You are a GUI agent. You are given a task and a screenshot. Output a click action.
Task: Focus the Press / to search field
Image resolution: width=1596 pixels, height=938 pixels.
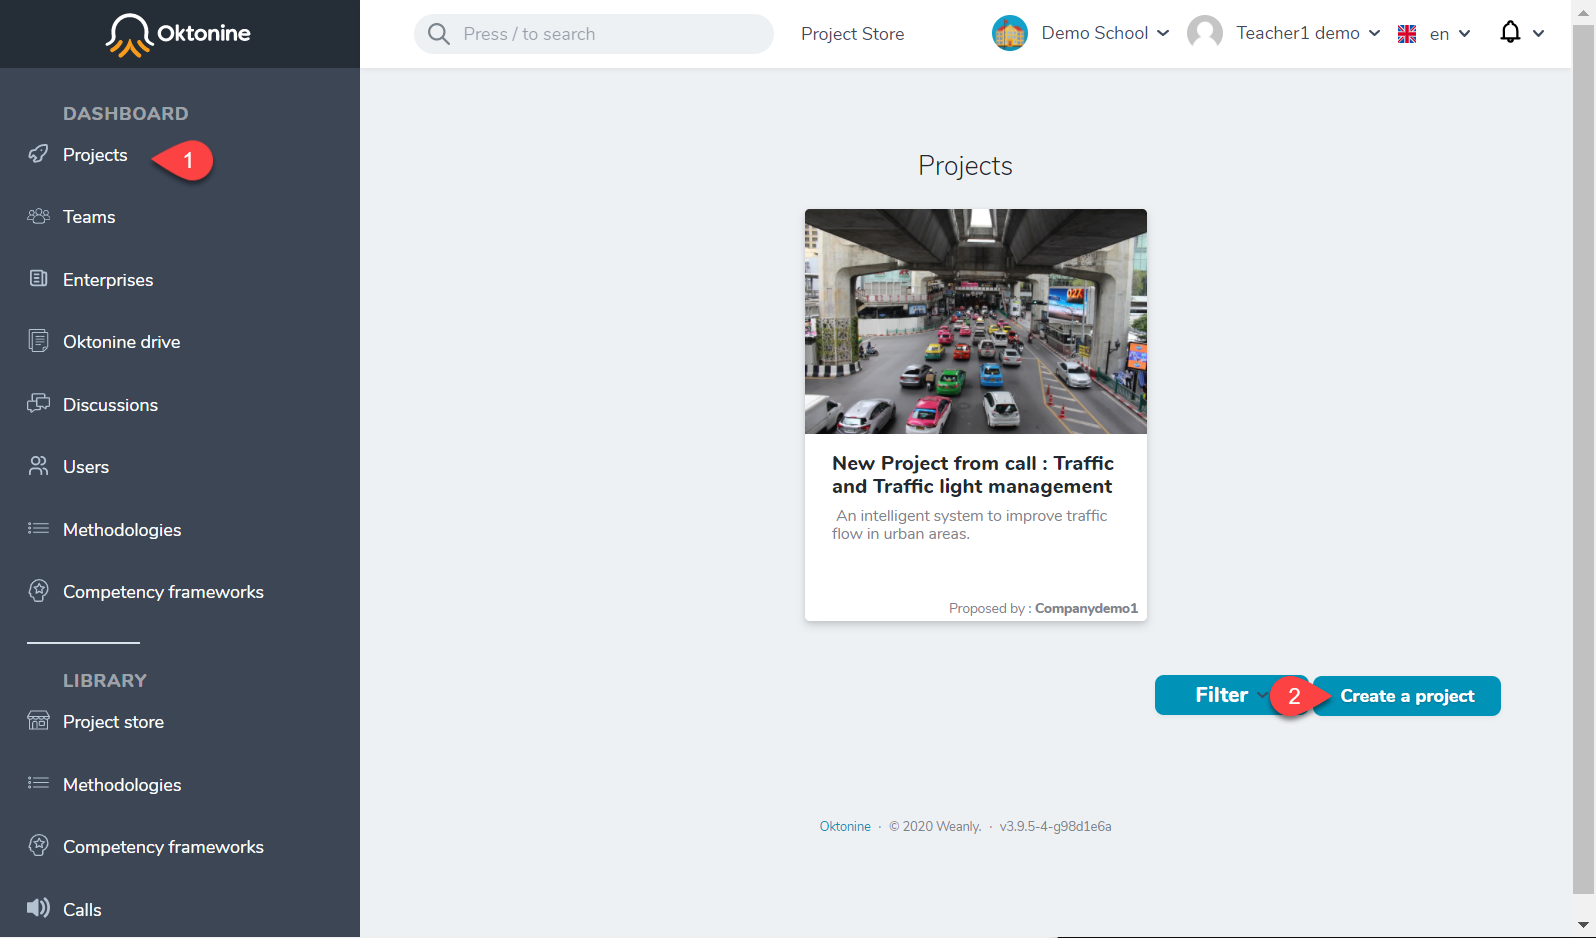point(594,34)
